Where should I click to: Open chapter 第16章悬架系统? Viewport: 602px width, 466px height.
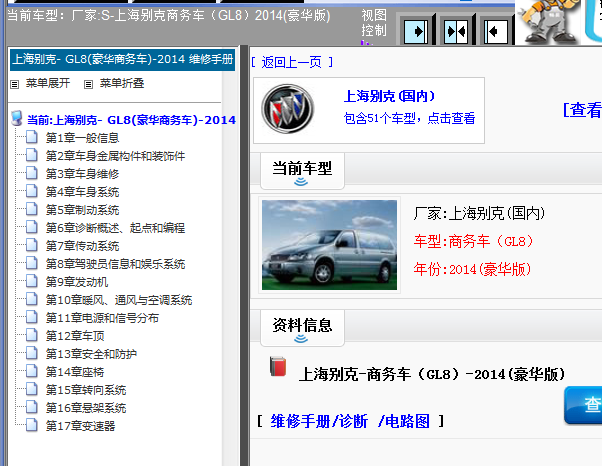(x=86, y=408)
